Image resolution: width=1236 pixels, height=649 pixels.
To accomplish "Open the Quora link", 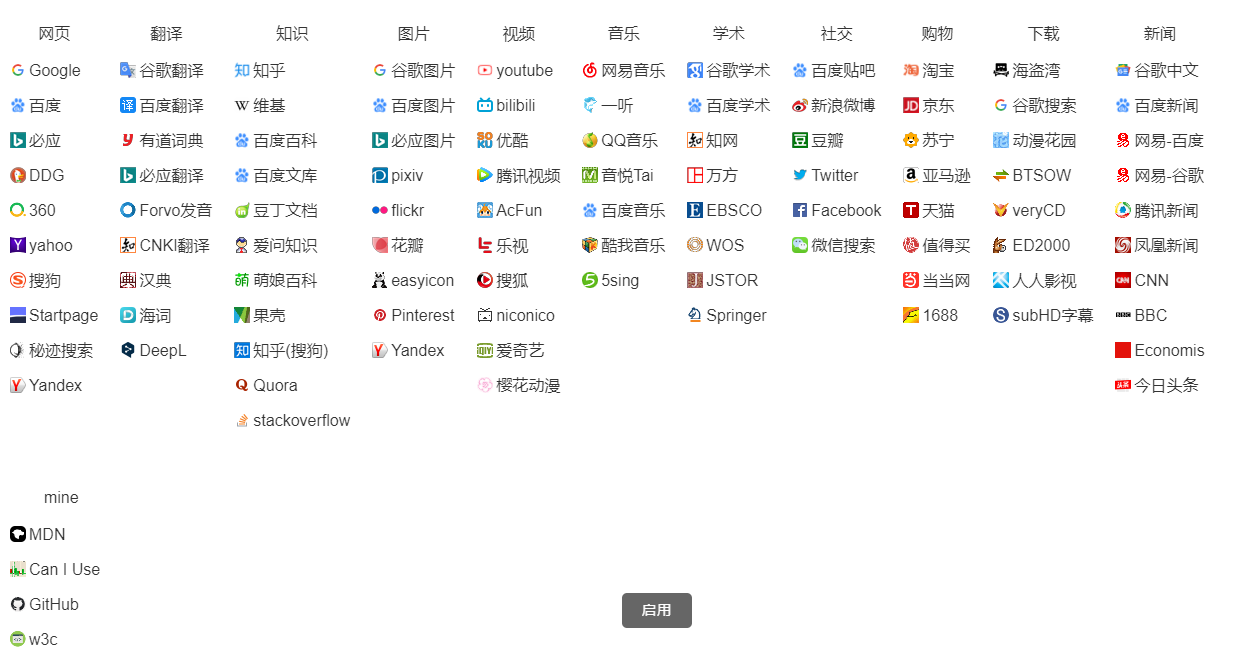I will 275,386.
